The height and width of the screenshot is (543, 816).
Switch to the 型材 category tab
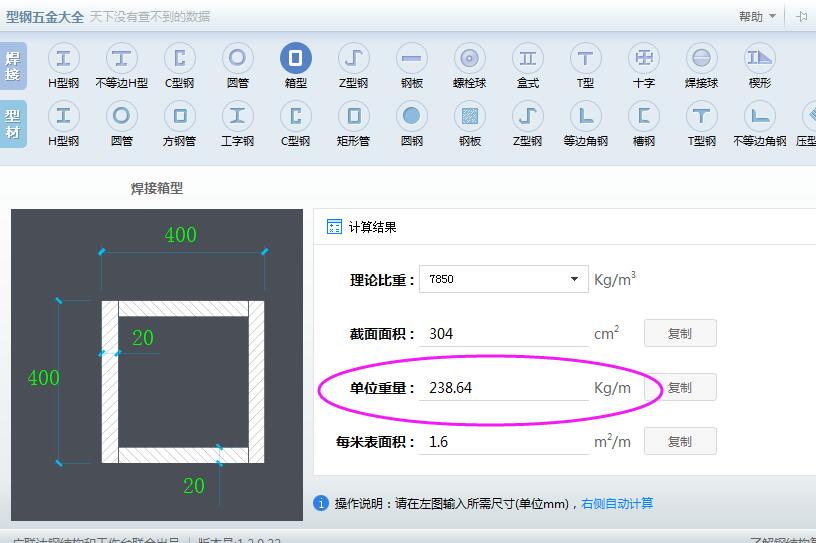12,124
